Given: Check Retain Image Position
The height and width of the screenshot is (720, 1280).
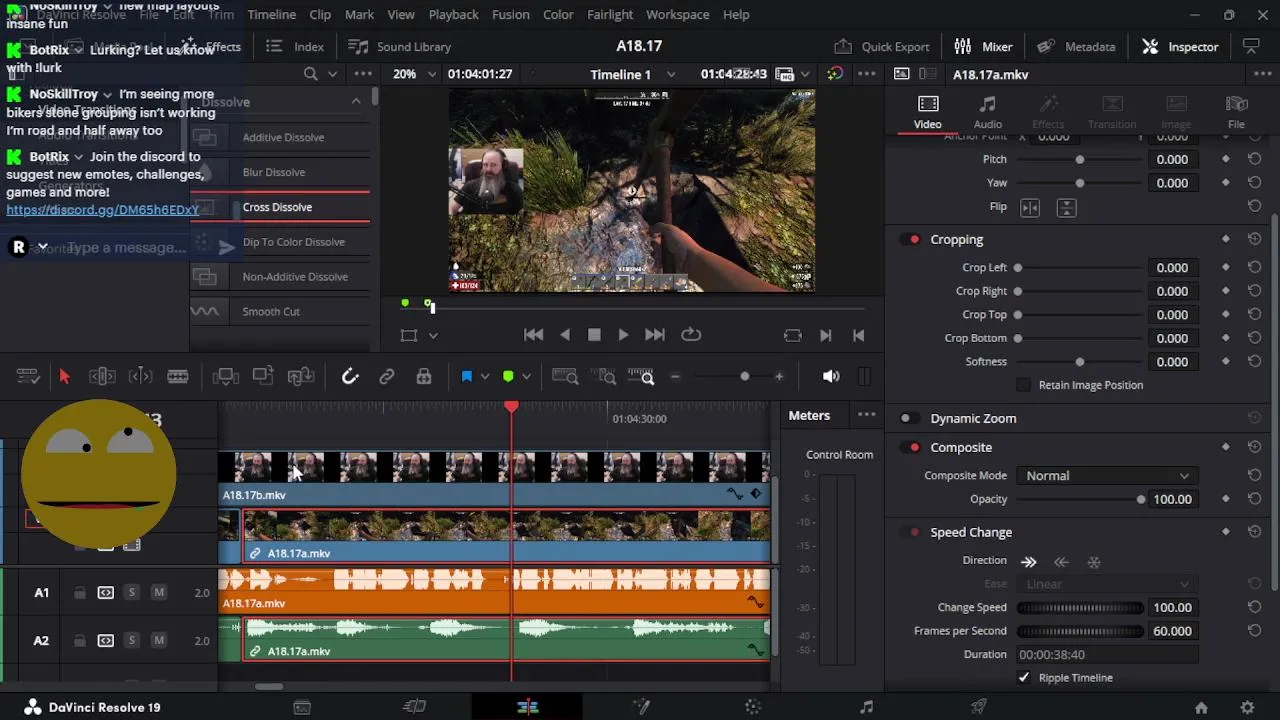Looking at the screenshot, I should [x=1023, y=385].
